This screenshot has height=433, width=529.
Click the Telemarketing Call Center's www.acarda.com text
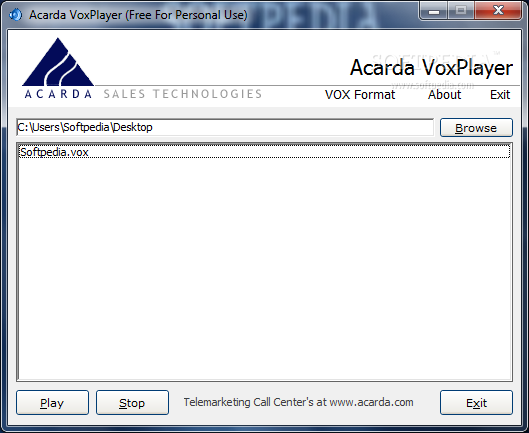pos(298,402)
